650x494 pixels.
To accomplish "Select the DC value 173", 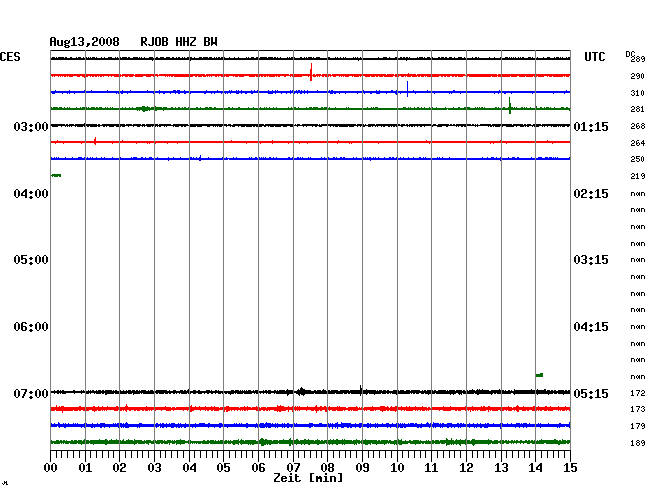I will point(638,409).
